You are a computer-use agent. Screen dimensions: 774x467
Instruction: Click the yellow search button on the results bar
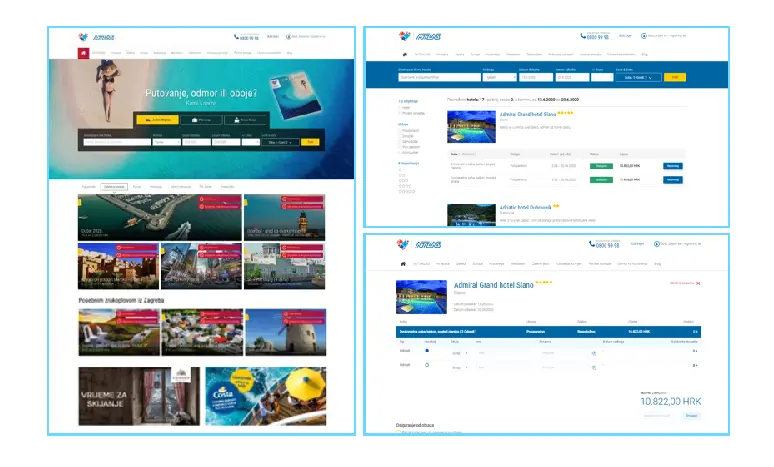pyautogui.click(x=675, y=78)
